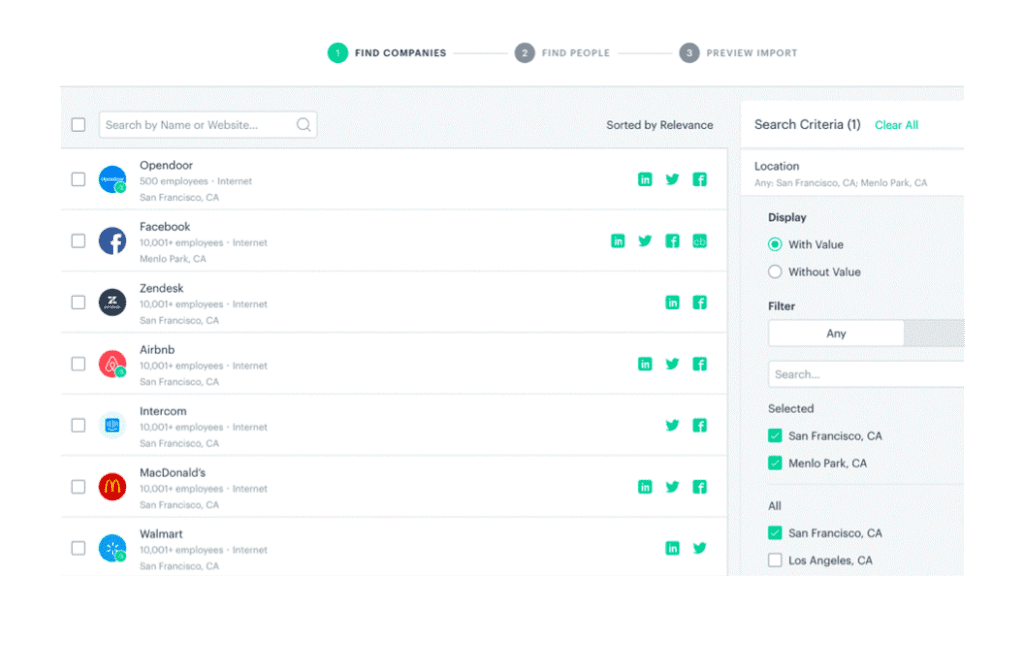This screenshot has width=1024, height=671.
Task: Open Zendesk's LinkedIn icon
Action: (672, 303)
